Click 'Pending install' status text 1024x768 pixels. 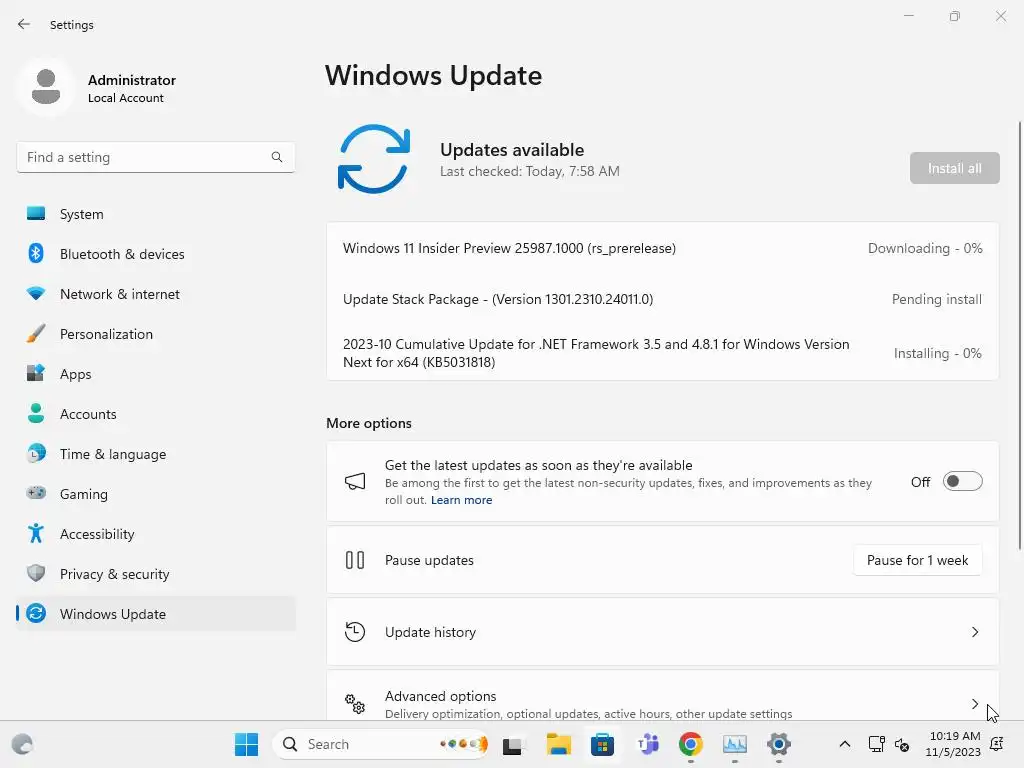(x=936, y=299)
